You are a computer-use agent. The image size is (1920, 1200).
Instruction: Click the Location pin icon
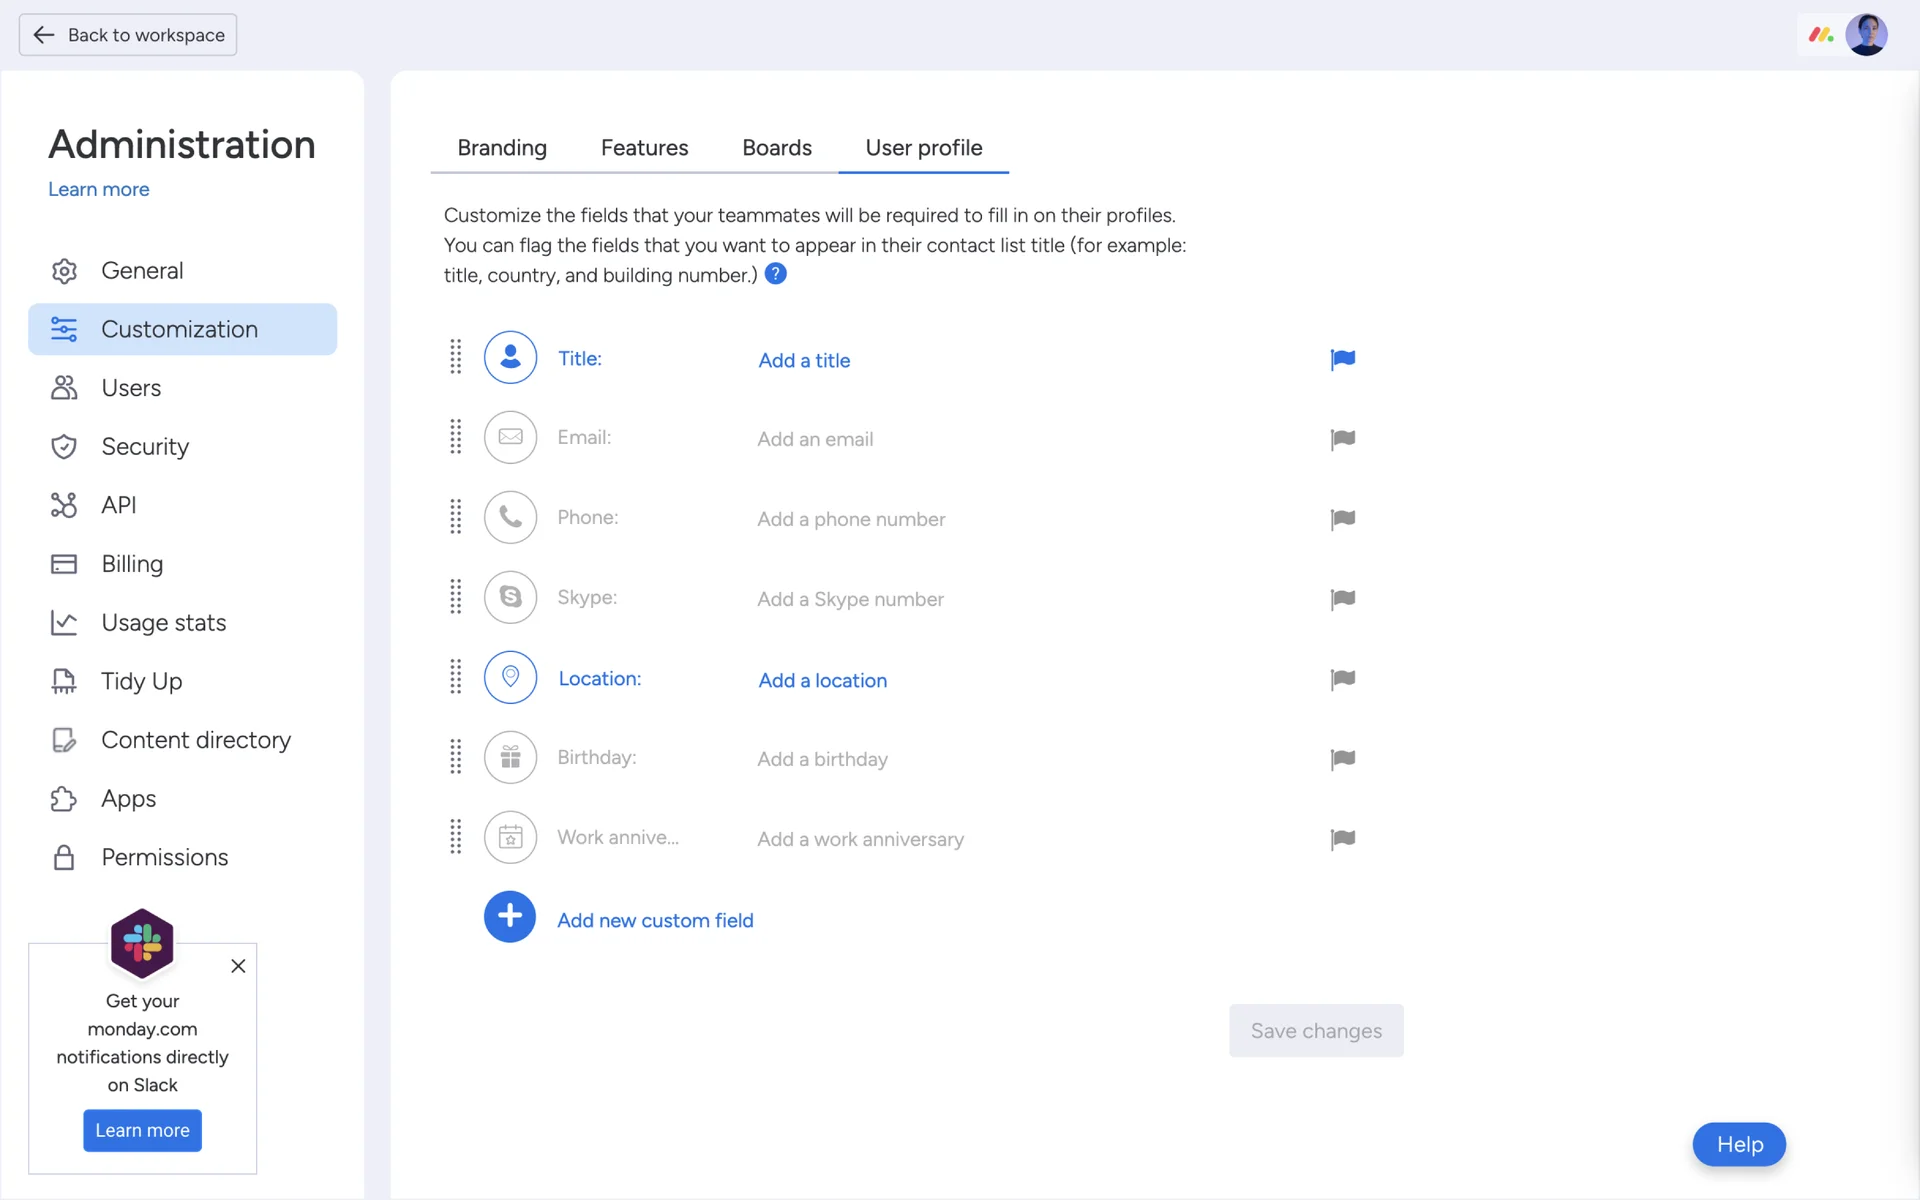510,677
